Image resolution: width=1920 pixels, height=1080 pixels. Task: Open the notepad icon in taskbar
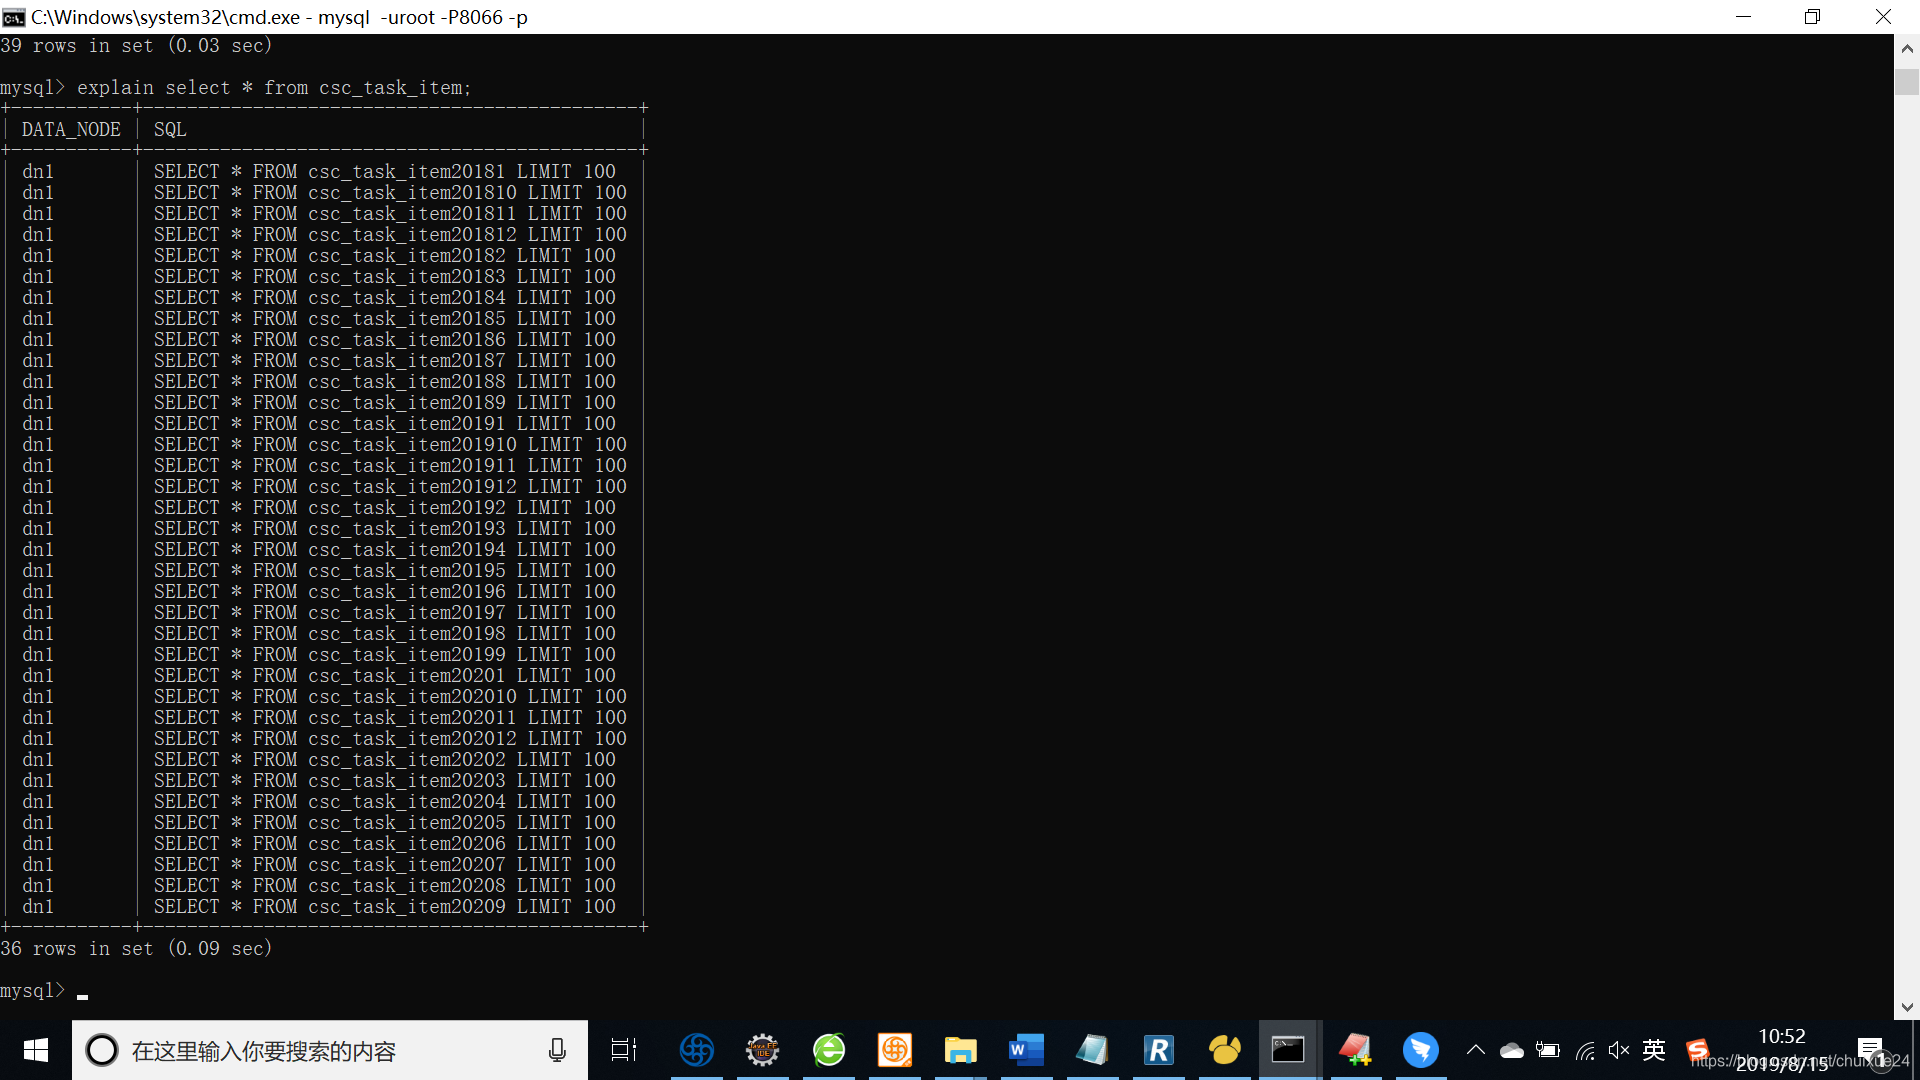click(x=1092, y=1050)
